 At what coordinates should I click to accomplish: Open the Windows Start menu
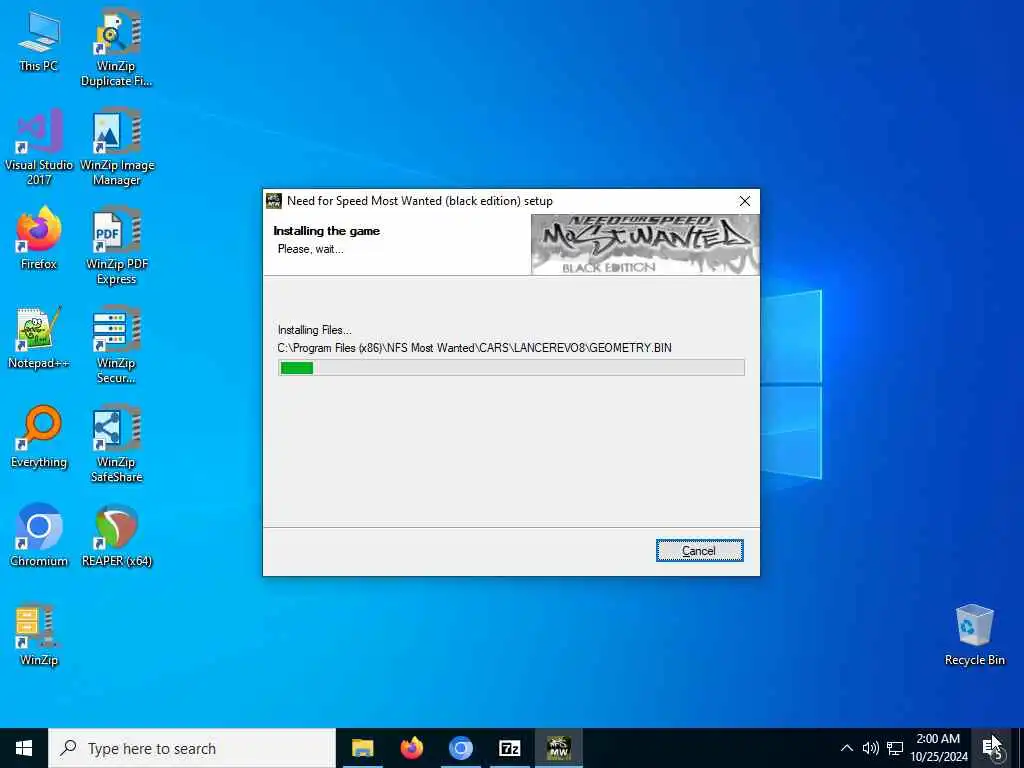coord(24,748)
